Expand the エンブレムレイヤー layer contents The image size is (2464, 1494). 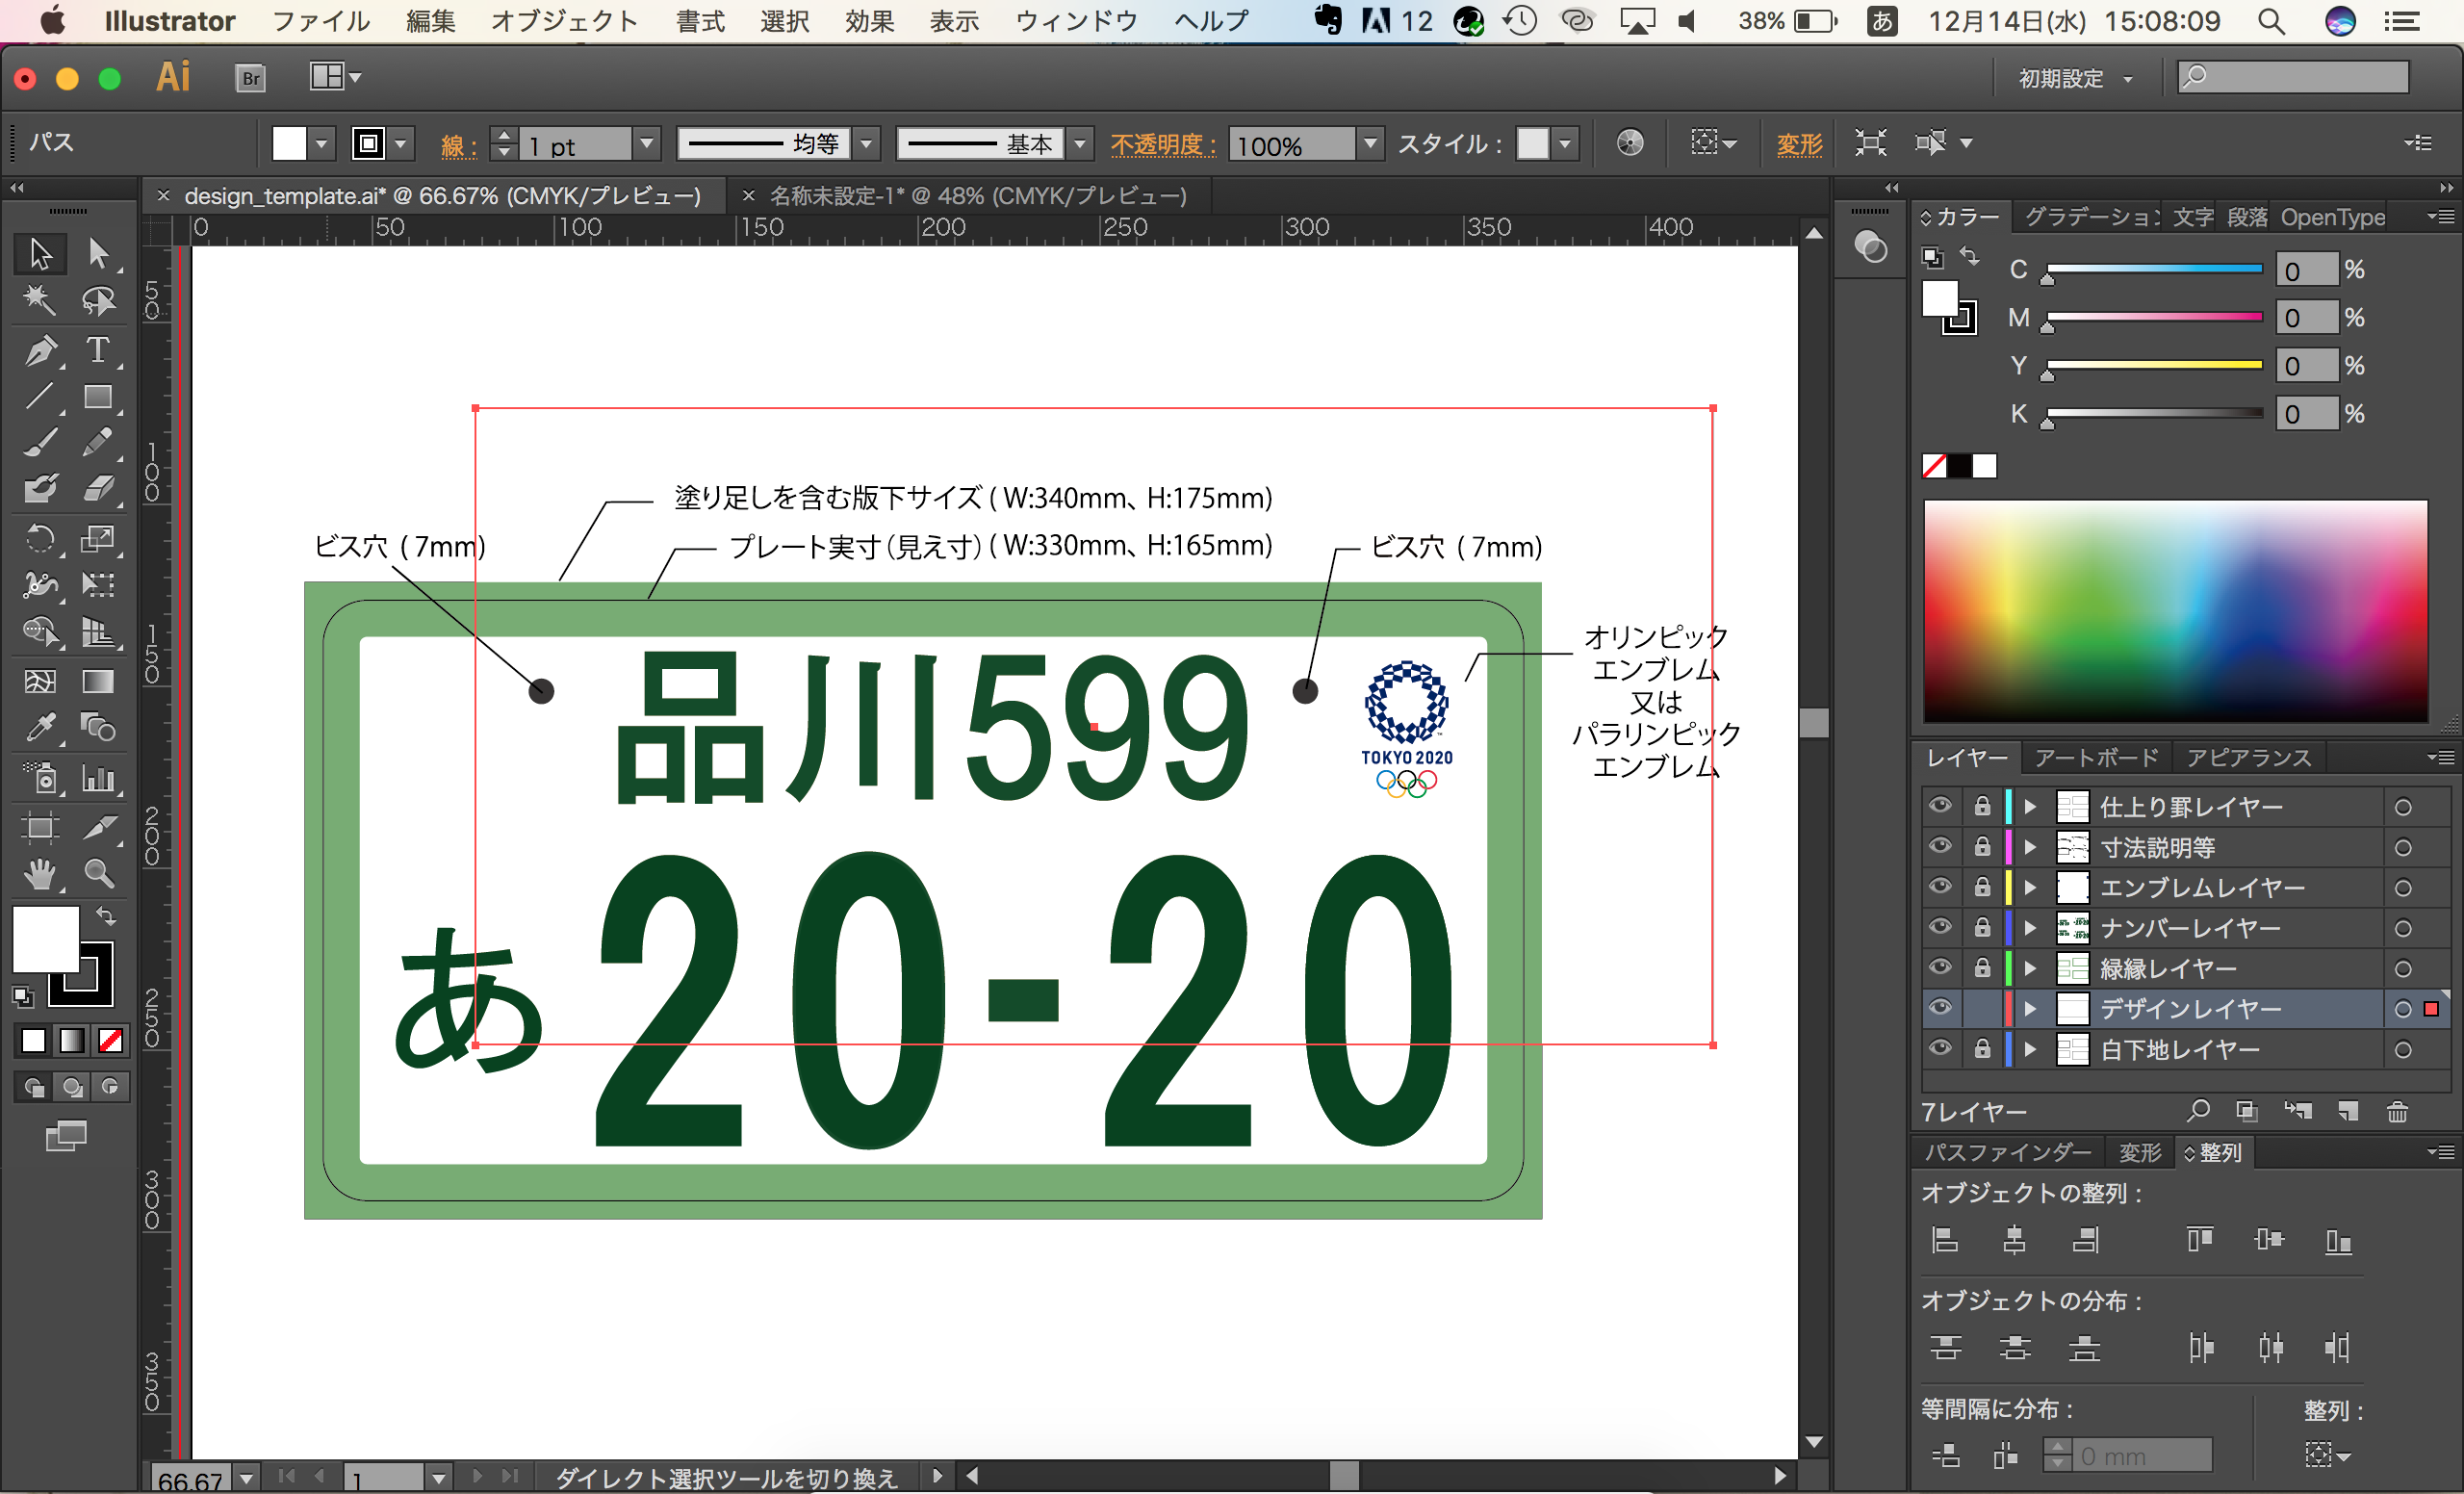tap(2030, 888)
